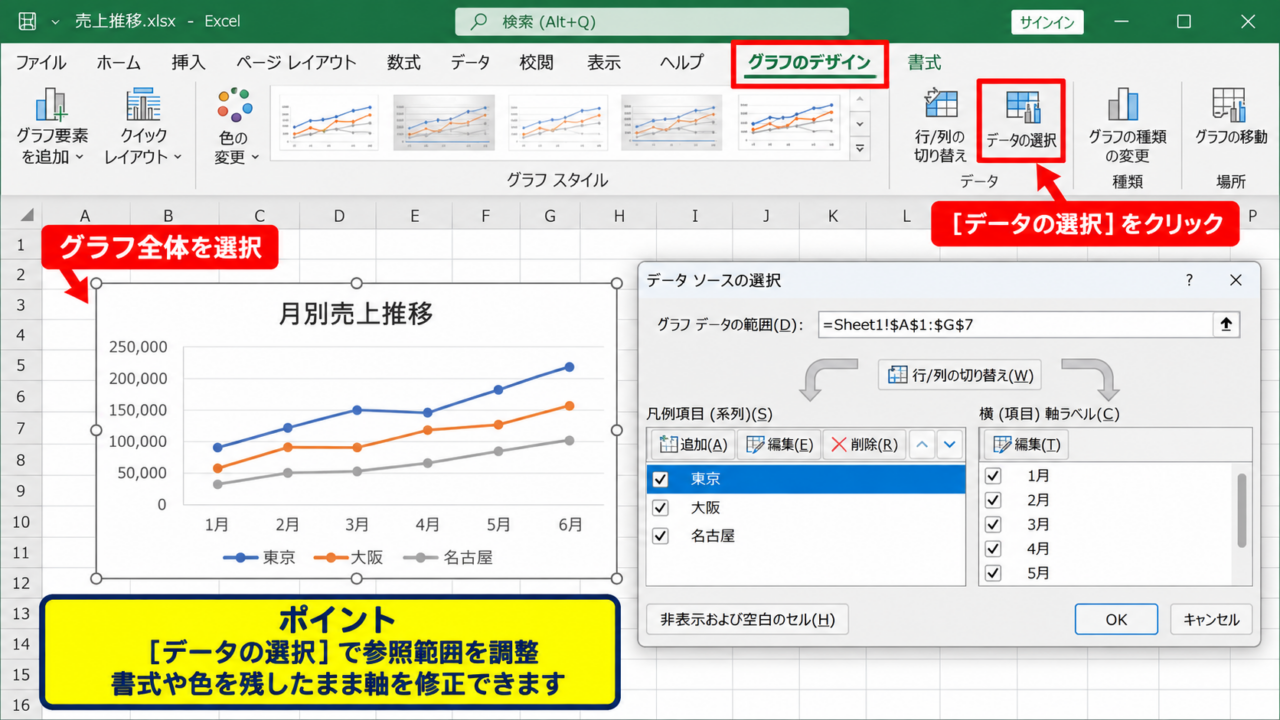Screen dimensions: 1280x720
Task: Uncheck the 1月 axis label checkbox
Action: (993, 475)
